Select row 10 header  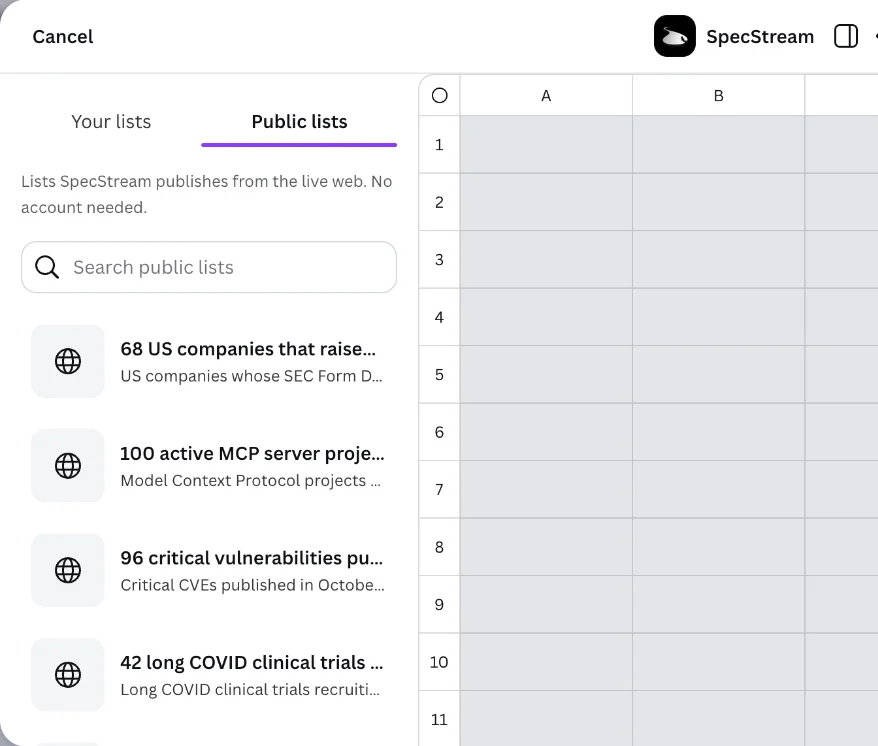click(440, 662)
